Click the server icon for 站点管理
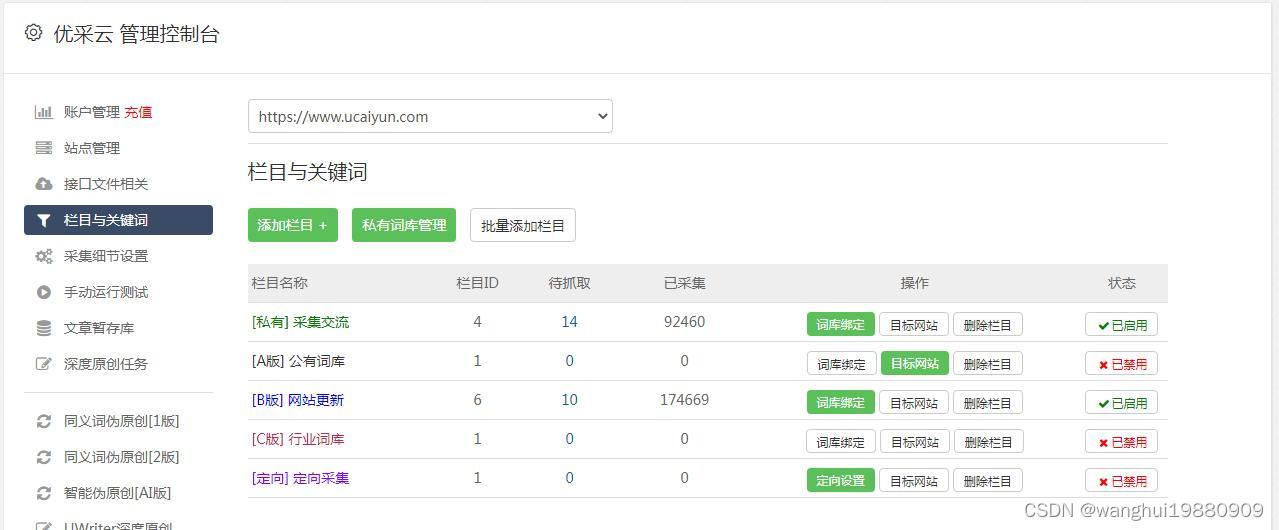Viewport: 1279px width, 530px height. click(x=43, y=148)
